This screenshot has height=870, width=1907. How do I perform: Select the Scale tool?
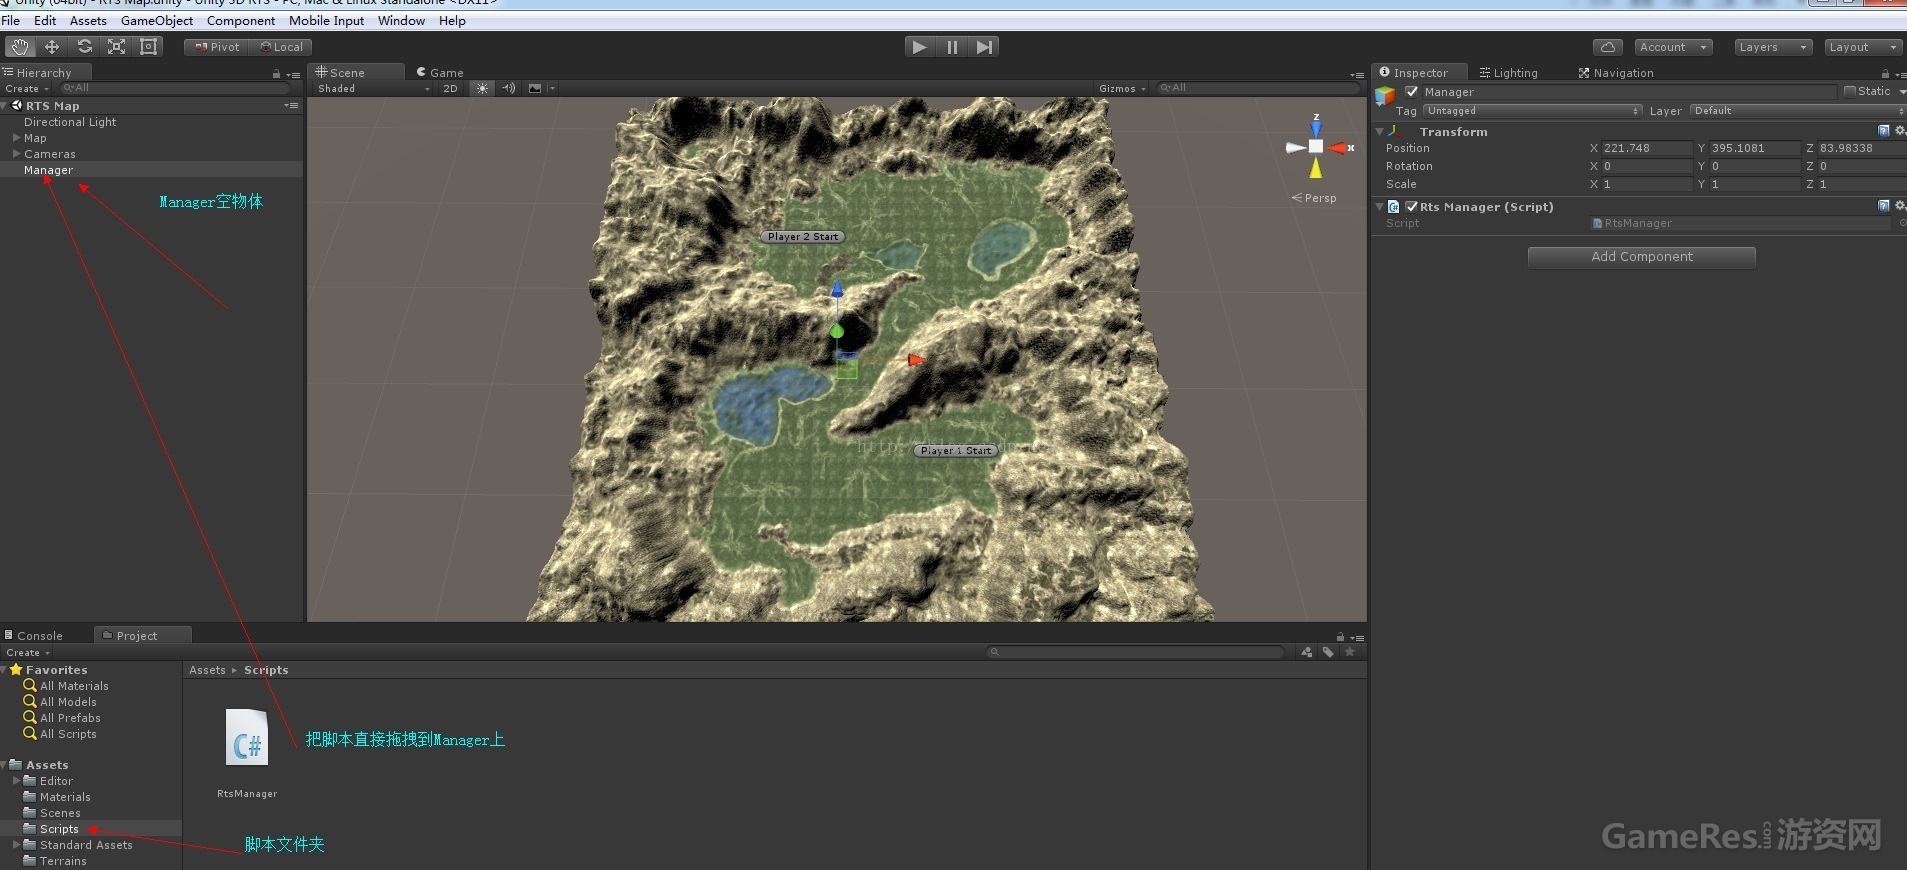[x=117, y=47]
